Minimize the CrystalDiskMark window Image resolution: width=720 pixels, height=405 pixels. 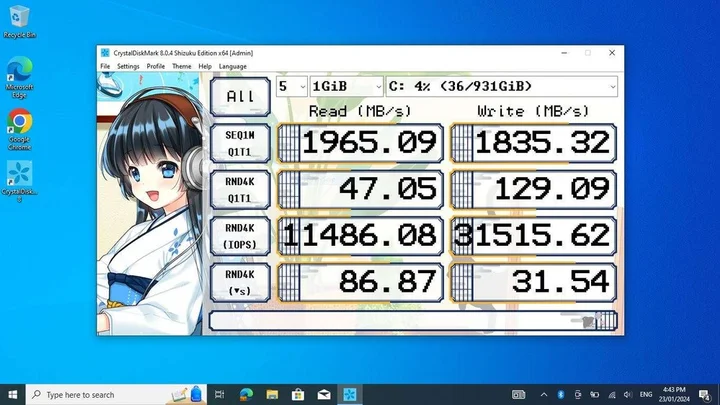coord(564,53)
